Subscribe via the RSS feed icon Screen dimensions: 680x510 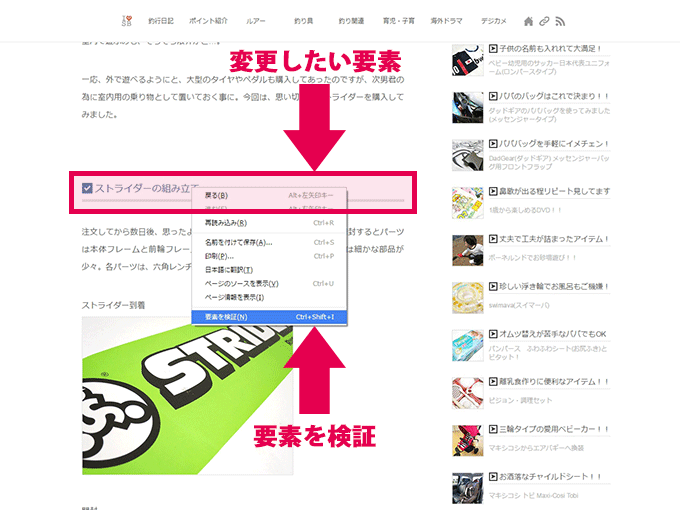pyautogui.click(x=560, y=21)
